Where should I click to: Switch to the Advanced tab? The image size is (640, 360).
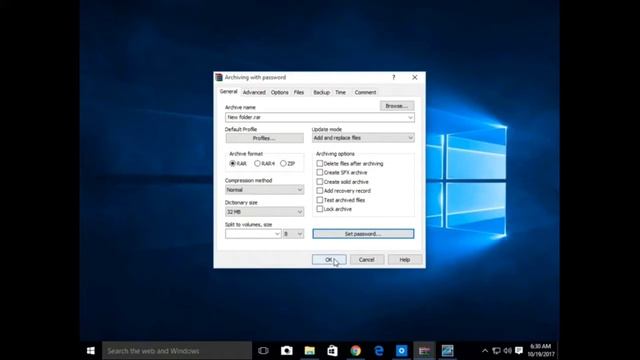(254, 92)
